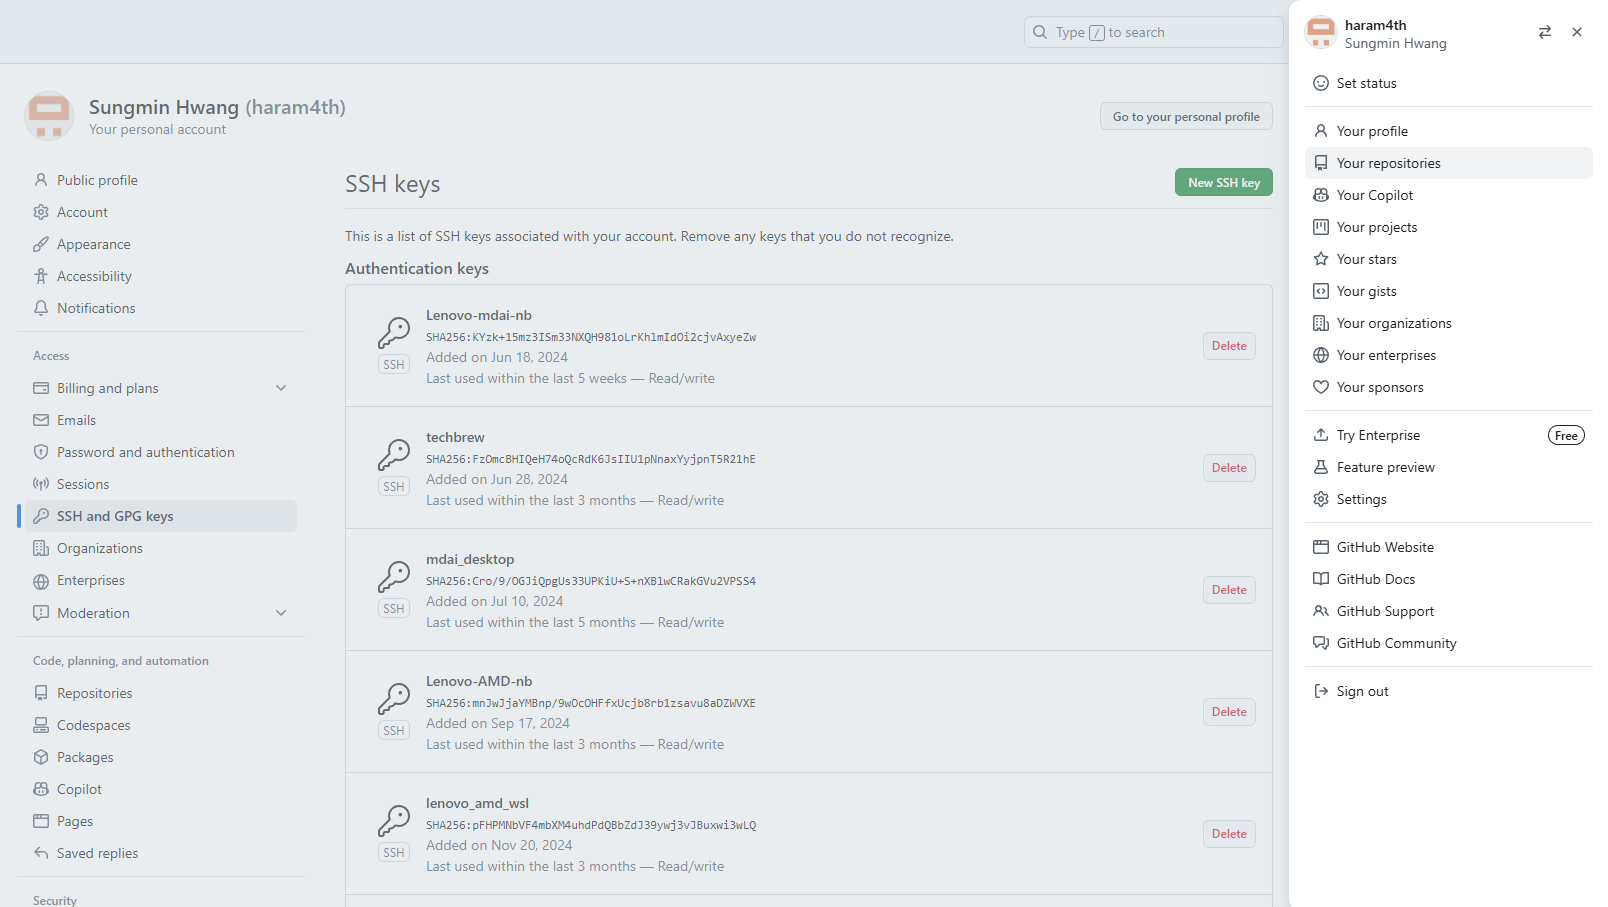Open Repositories in settings sidebar
Screen dimensions: 1608x907
[x=161, y=693]
